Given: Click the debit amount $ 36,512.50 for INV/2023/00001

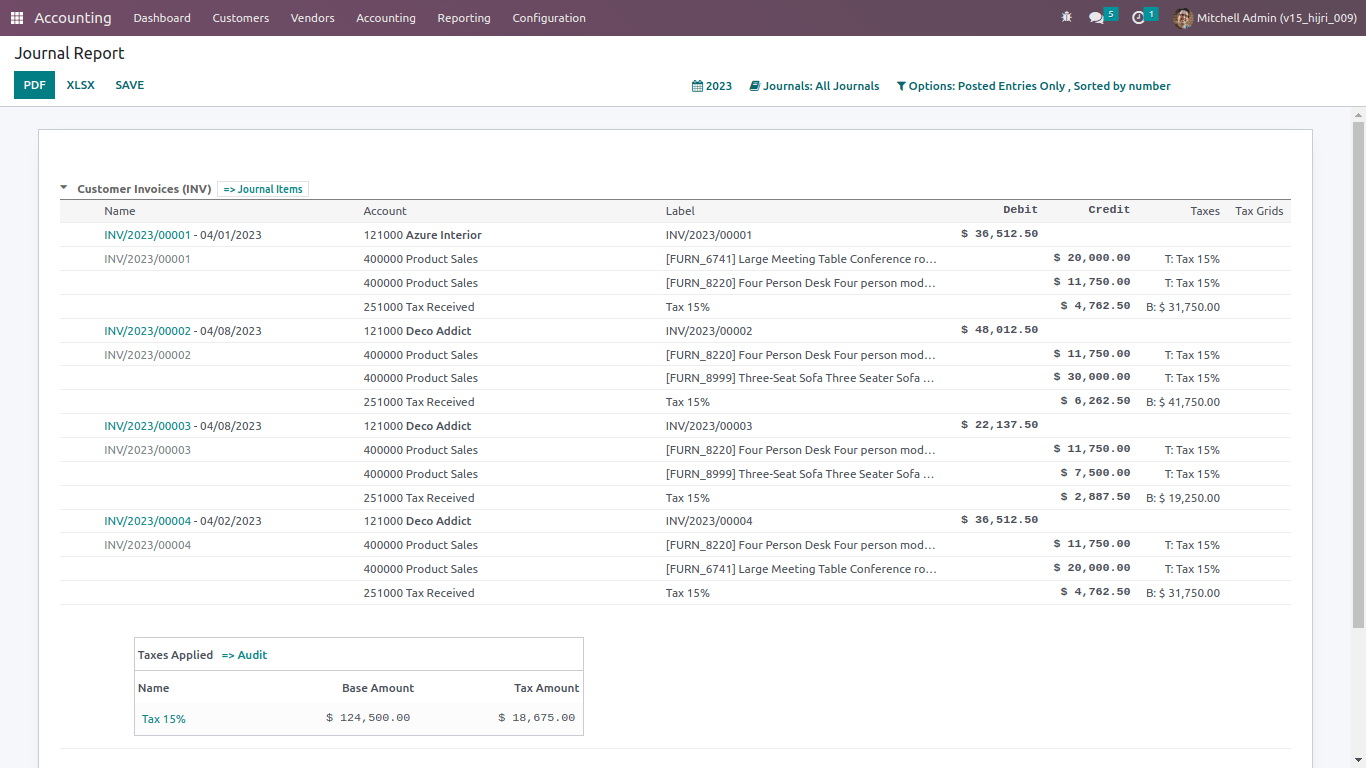Looking at the screenshot, I should pos(999,234).
